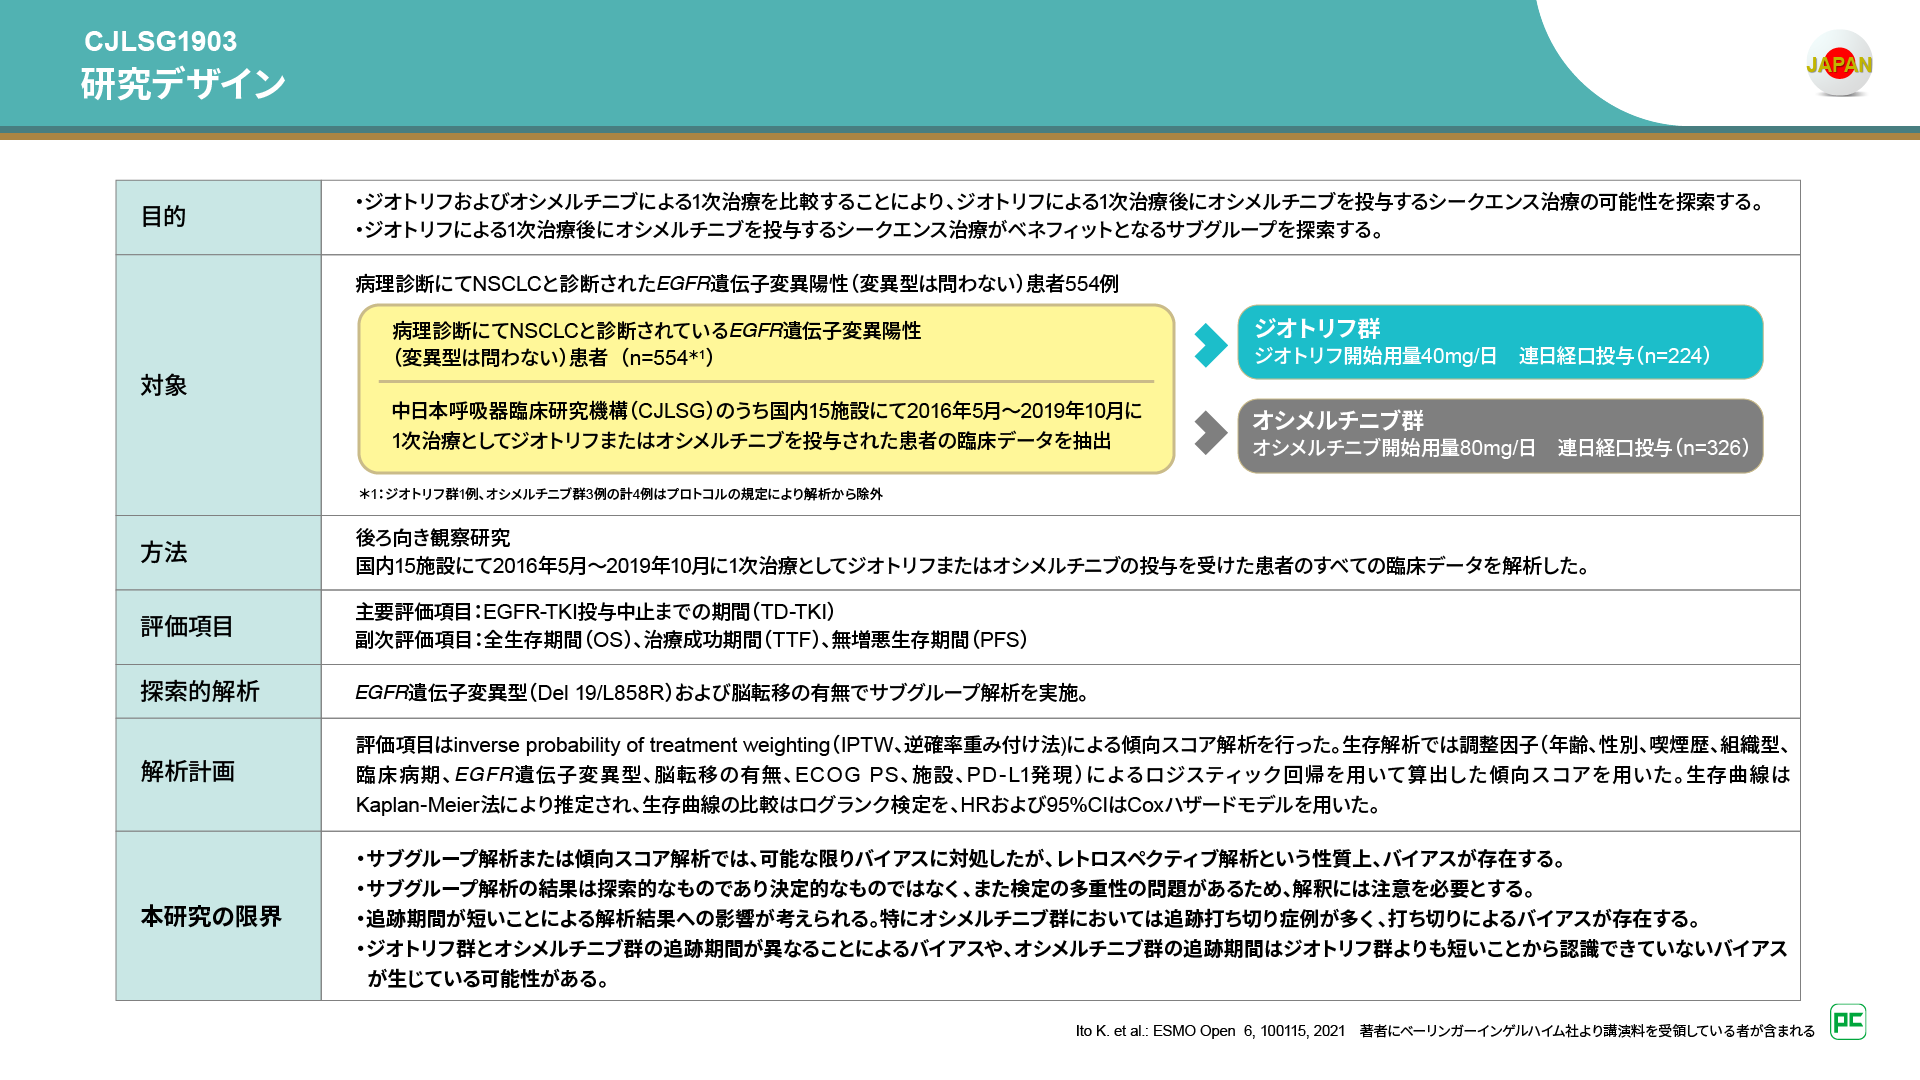This screenshot has height=1080, width=1920.
Task: Click the green PC icon at bottom right
Action: click(1847, 1021)
